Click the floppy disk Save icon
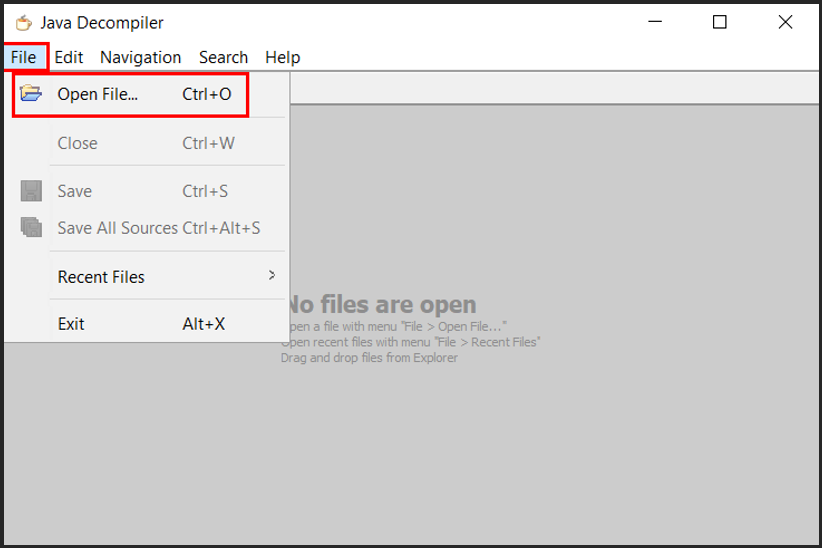The height and width of the screenshot is (548, 822). click(31, 191)
